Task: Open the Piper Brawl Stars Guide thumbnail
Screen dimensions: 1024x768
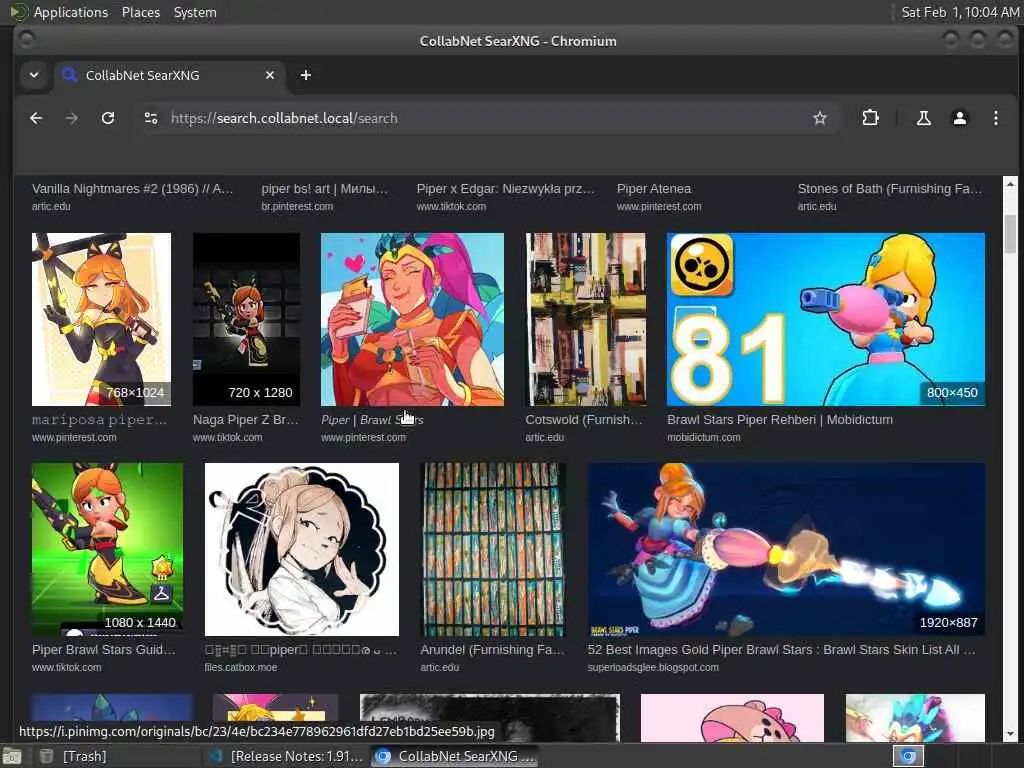Action: (107, 549)
